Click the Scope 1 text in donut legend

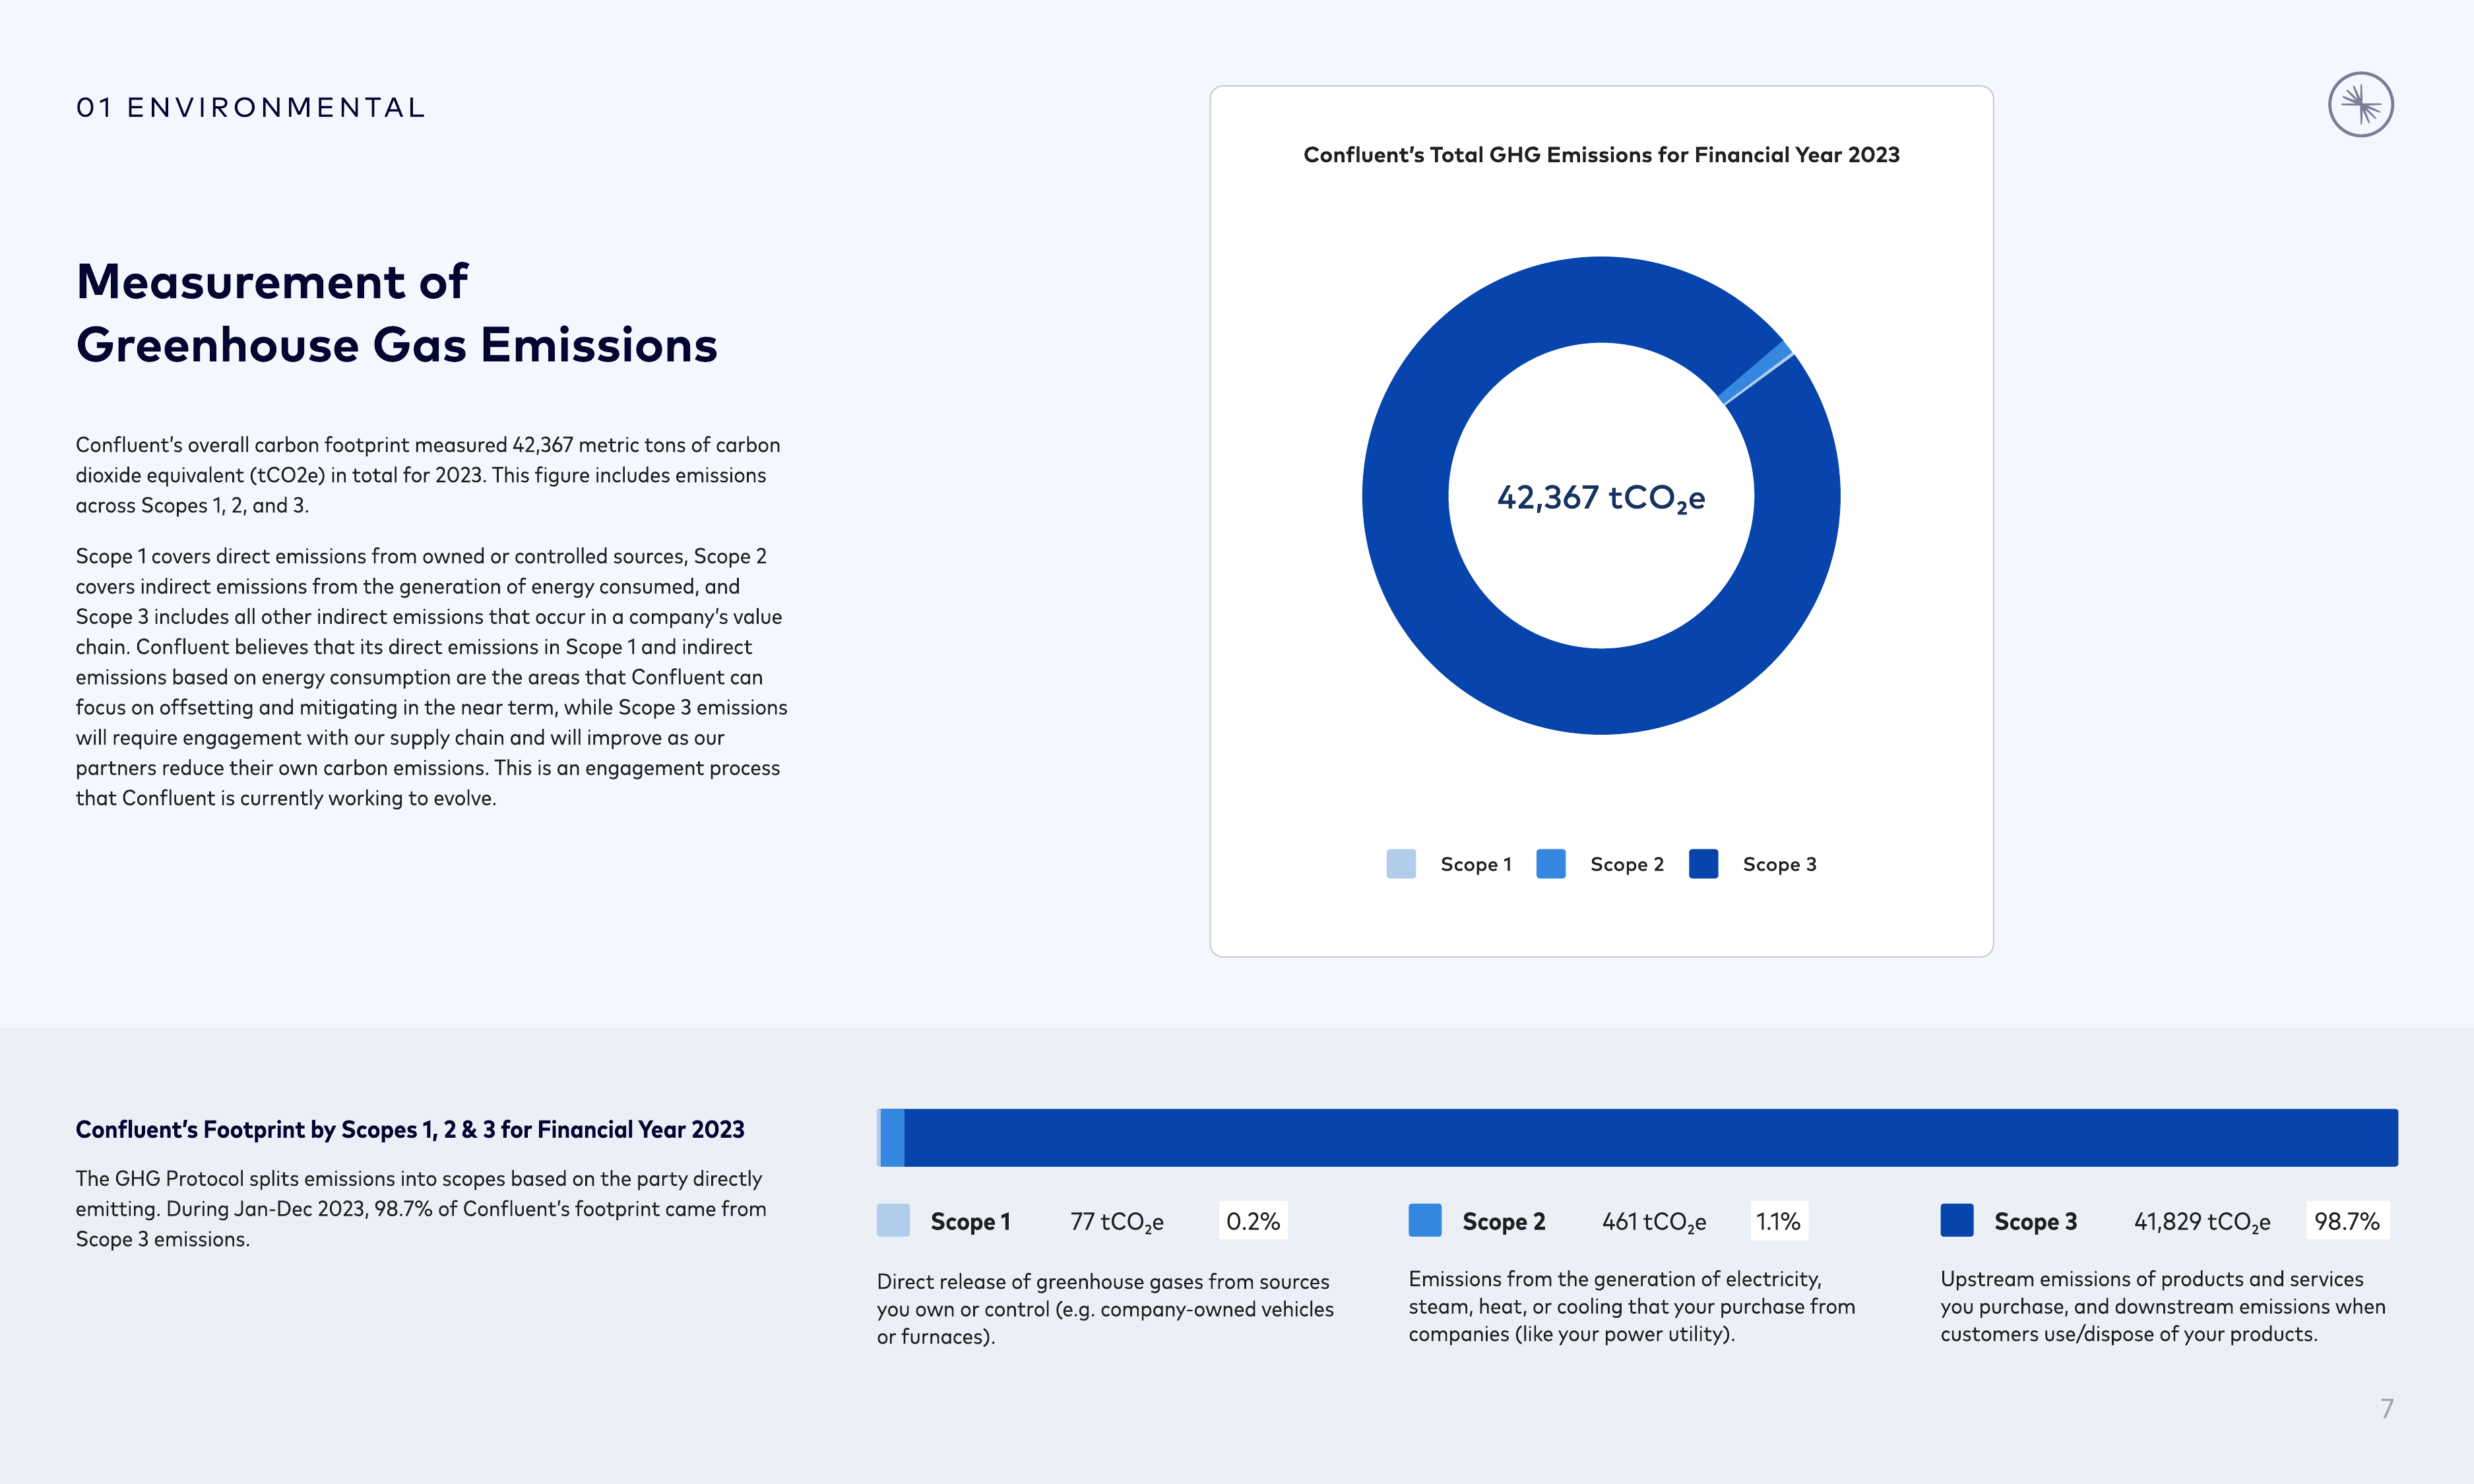1476,864
